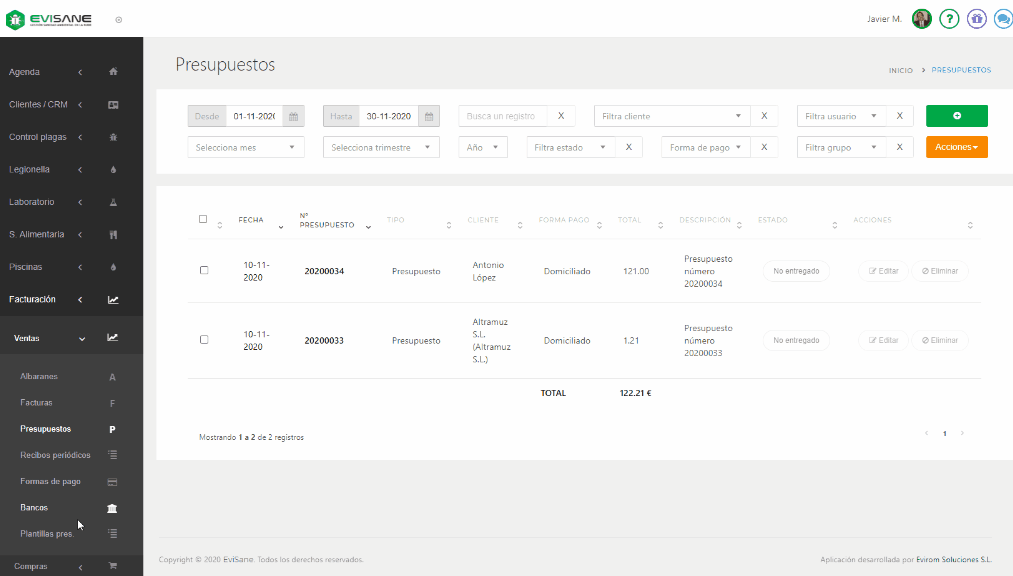Expand the Acciones orange dropdown
The height and width of the screenshot is (576, 1013).
956,147
